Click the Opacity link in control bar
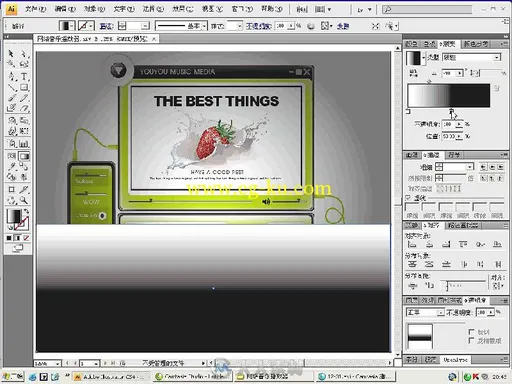Screen dimensions: 512x384 coord(259,26)
